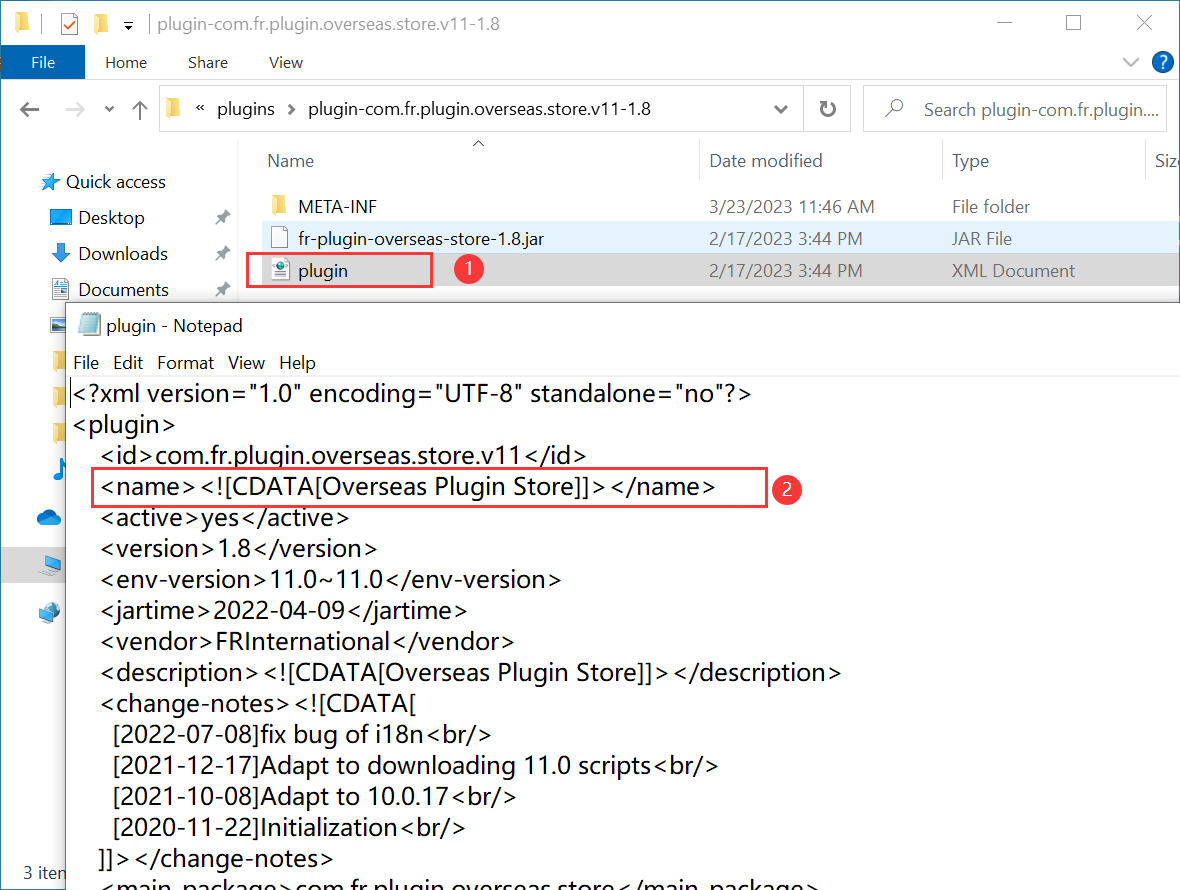The image size is (1180, 890).
Task: Switch to the View ribbon tab
Action: [285, 62]
